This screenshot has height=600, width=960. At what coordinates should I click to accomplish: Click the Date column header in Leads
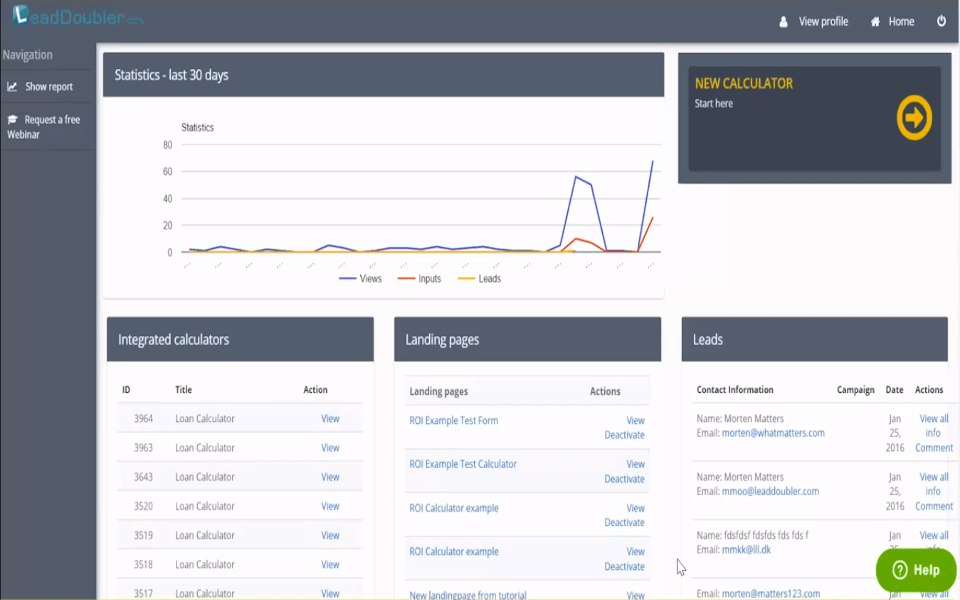pos(894,390)
